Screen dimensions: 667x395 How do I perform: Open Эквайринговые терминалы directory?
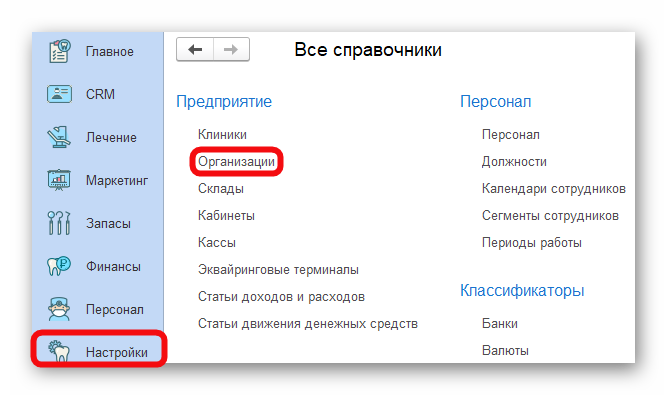(278, 270)
